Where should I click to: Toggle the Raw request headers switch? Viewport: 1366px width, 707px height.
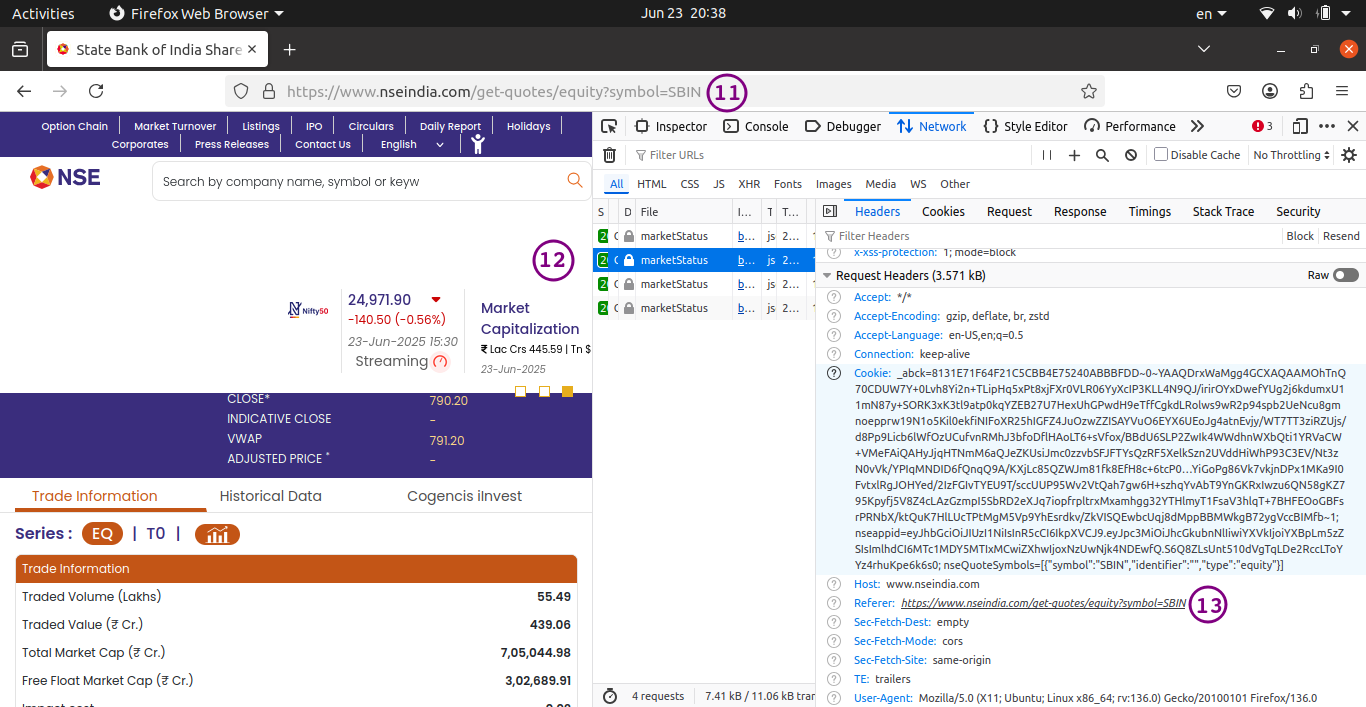tap(1345, 275)
